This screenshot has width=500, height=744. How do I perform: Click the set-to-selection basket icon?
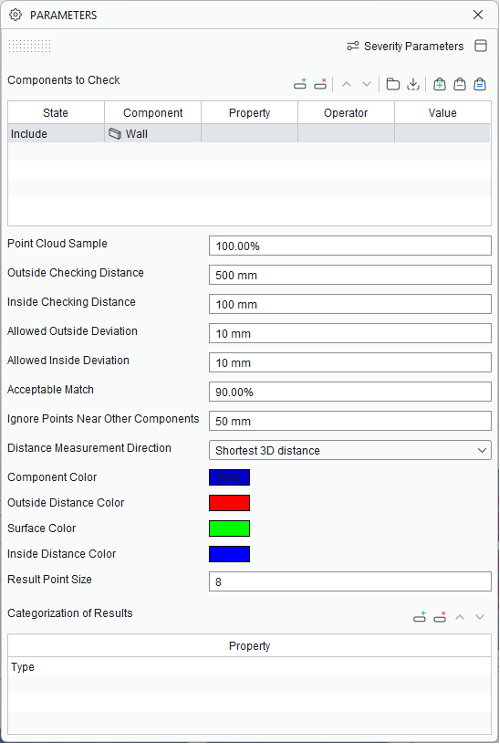point(480,84)
